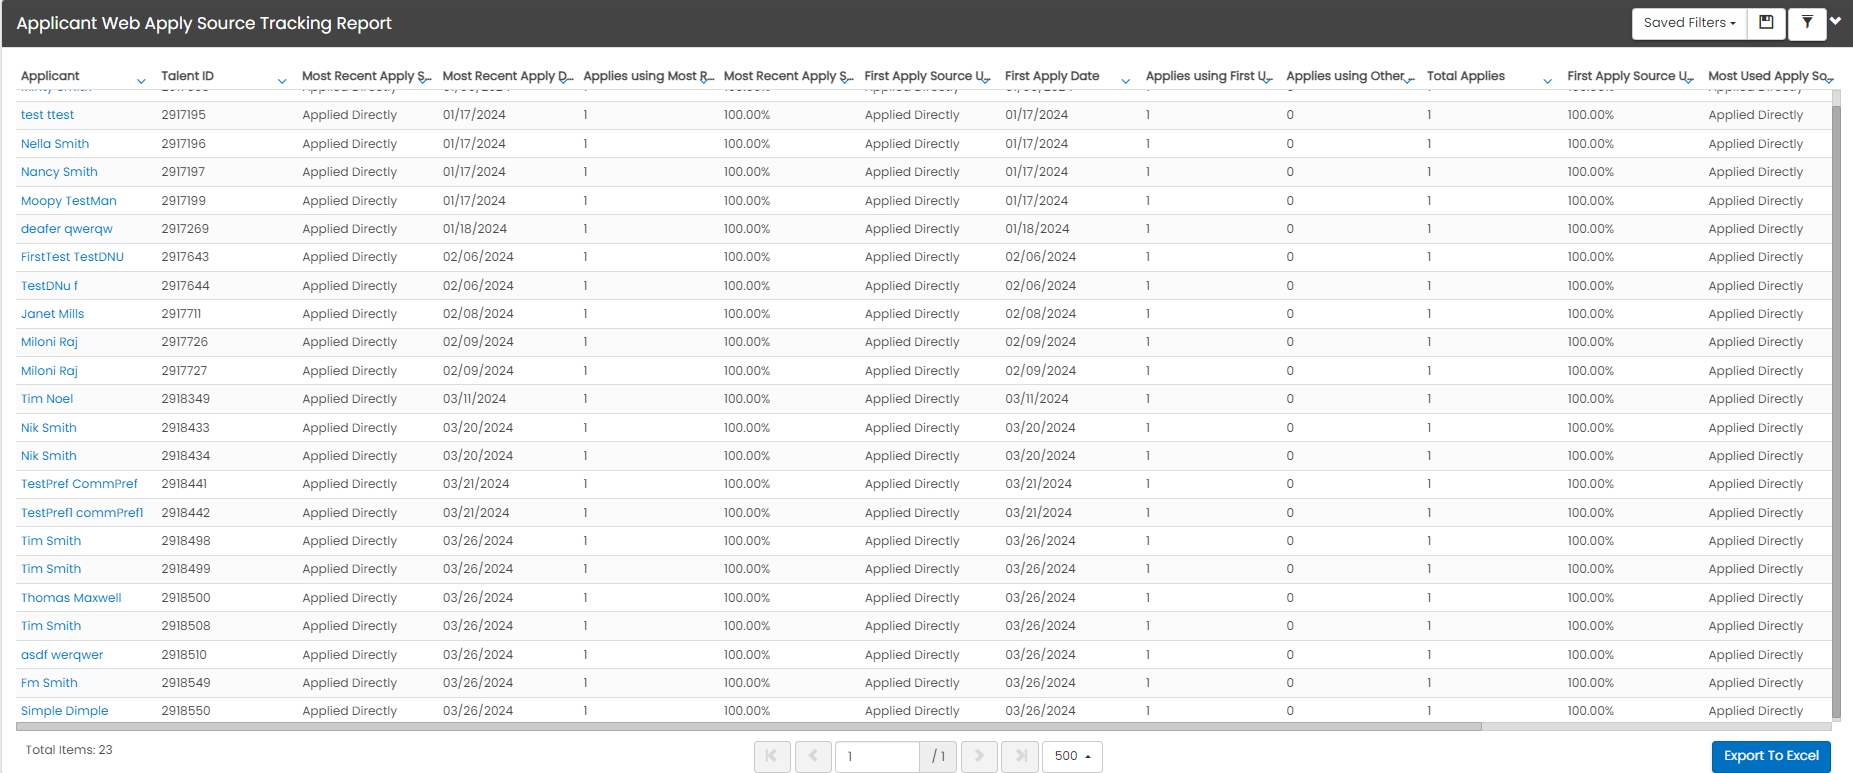Select Talent ID 2918510 cell
Viewport: 1853px width, 773px height.
pyautogui.click(x=184, y=655)
